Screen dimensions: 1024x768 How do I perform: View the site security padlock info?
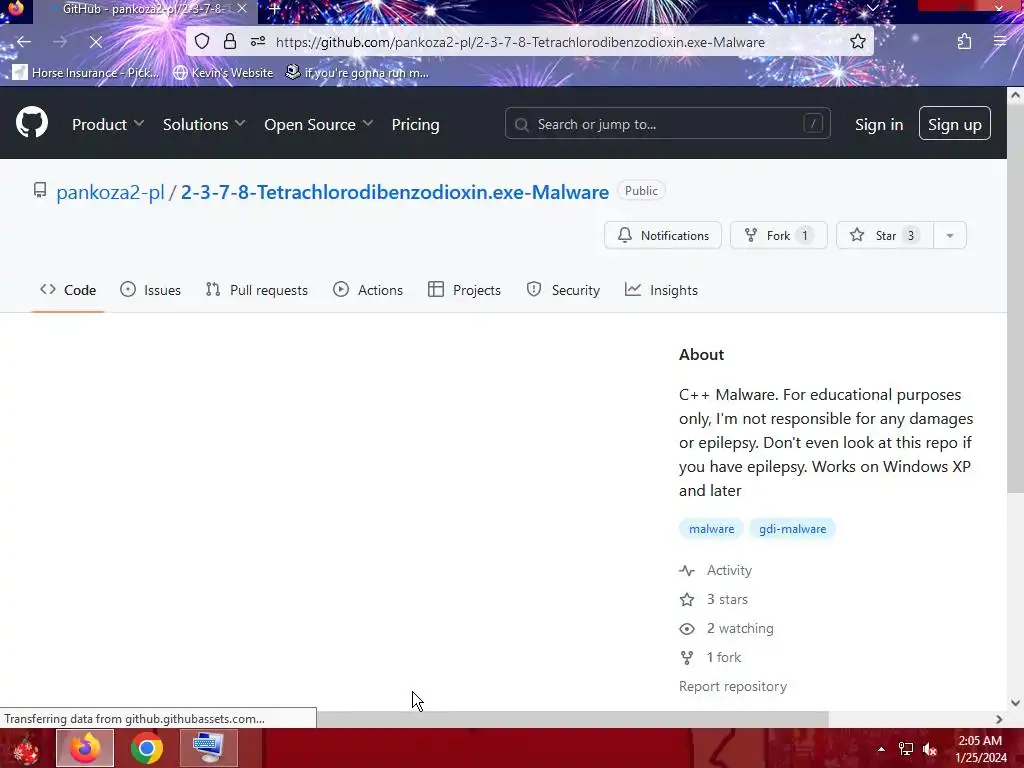230,42
